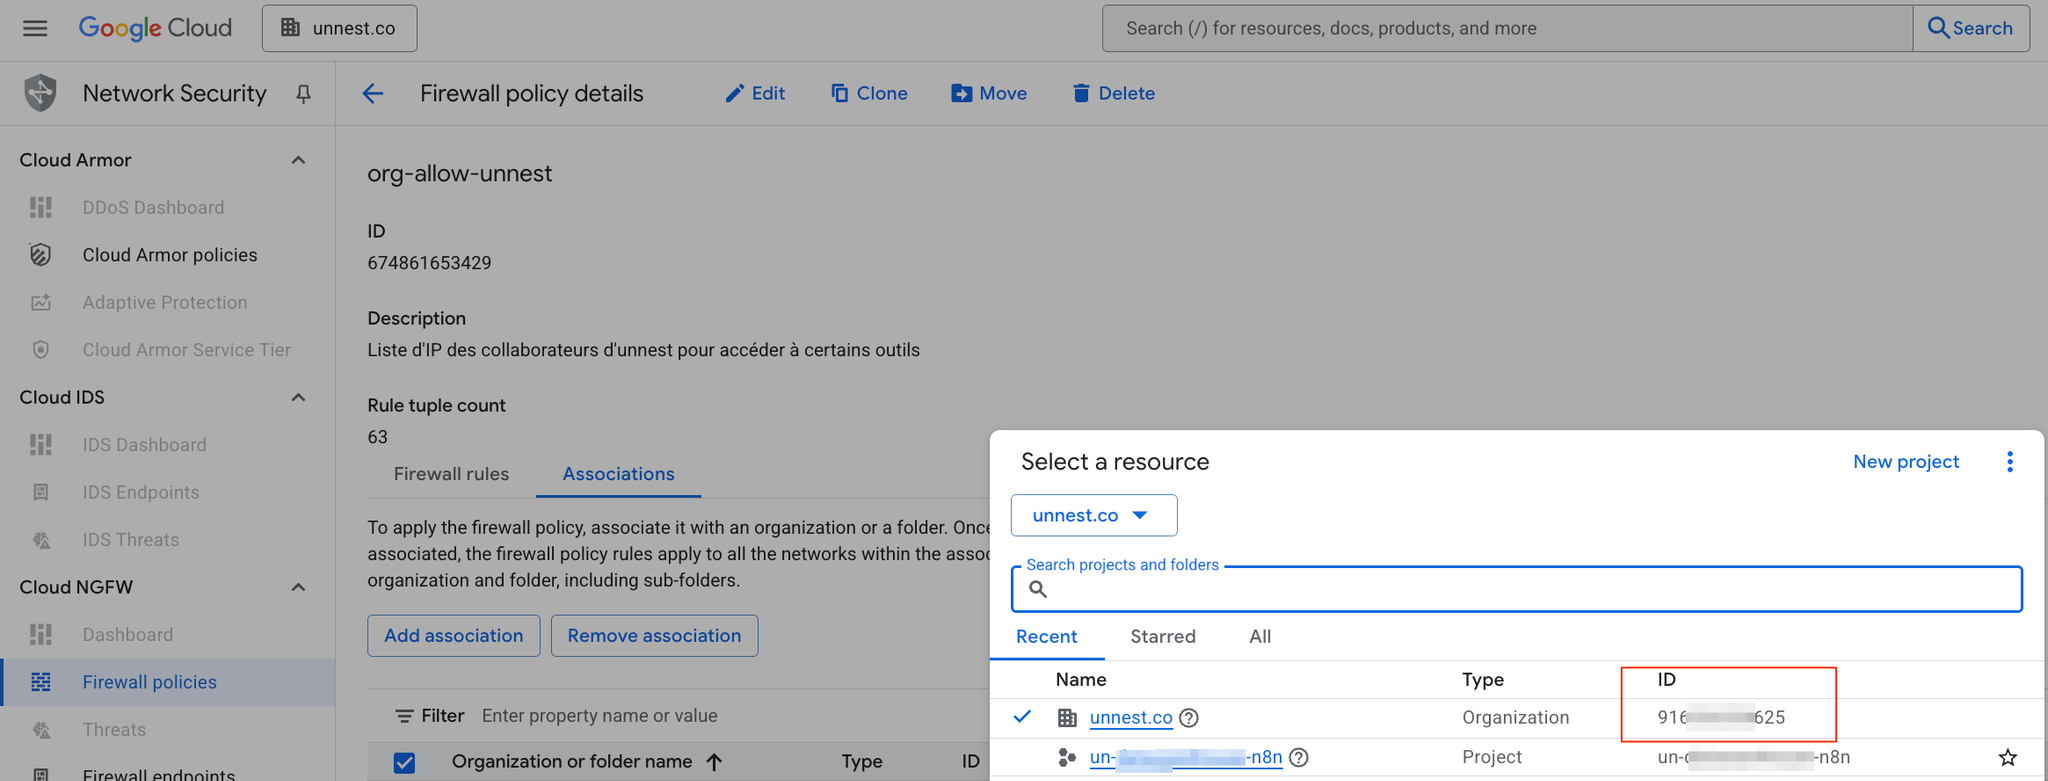Viewport: 2048px width, 781px height.
Task: Open the unnest.co organization dropdown
Action: click(x=1093, y=515)
